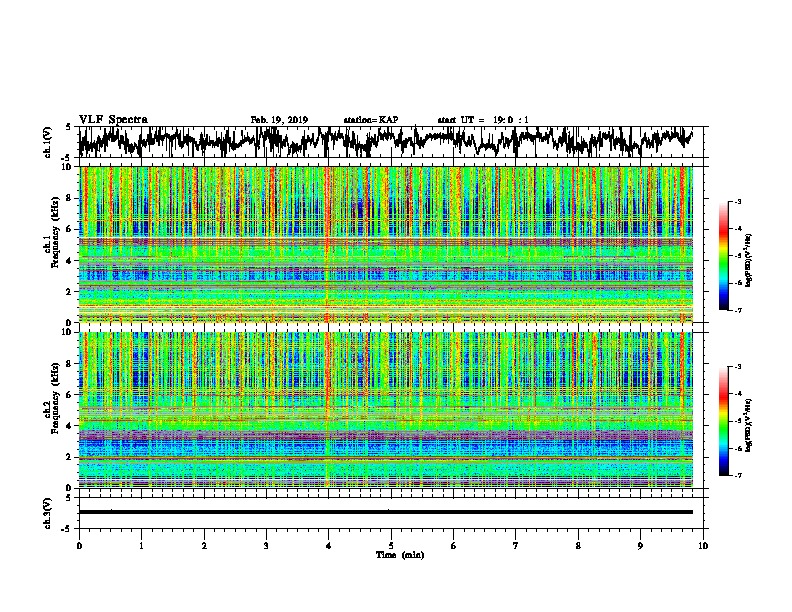
Task: Click the "station=KAP" header label
Action: pos(371,120)
